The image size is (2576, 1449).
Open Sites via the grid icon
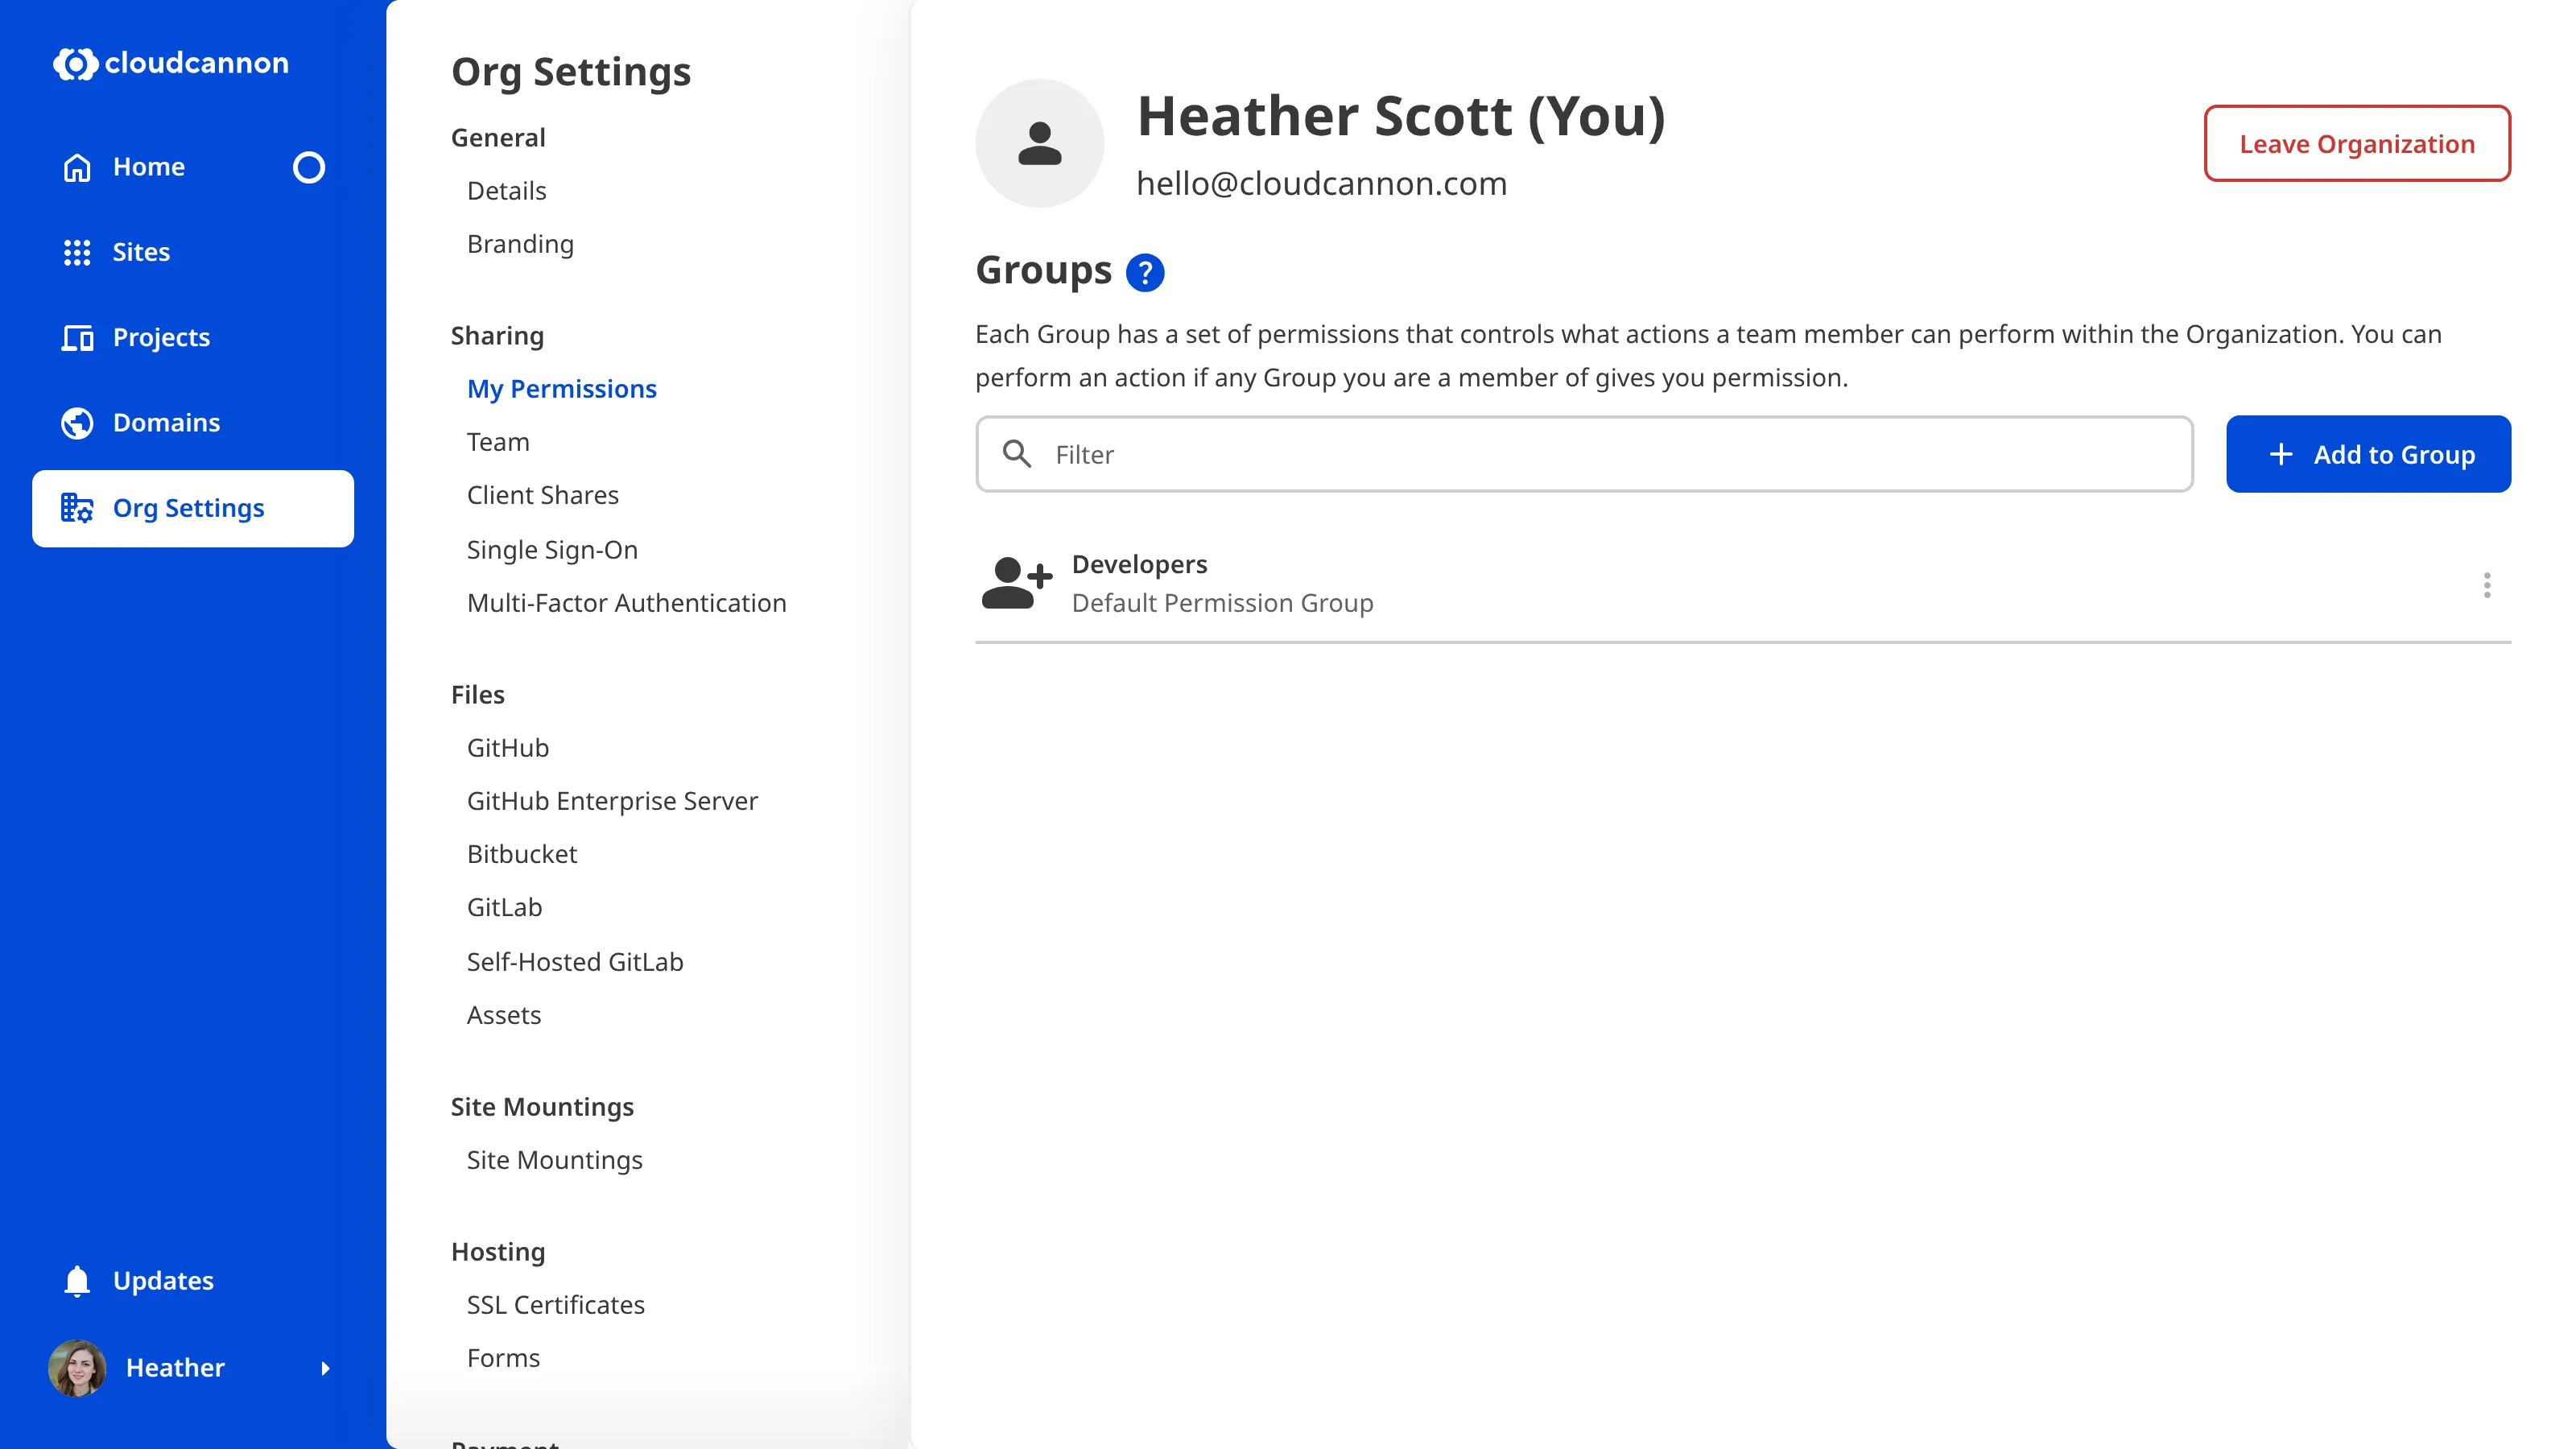77,252
